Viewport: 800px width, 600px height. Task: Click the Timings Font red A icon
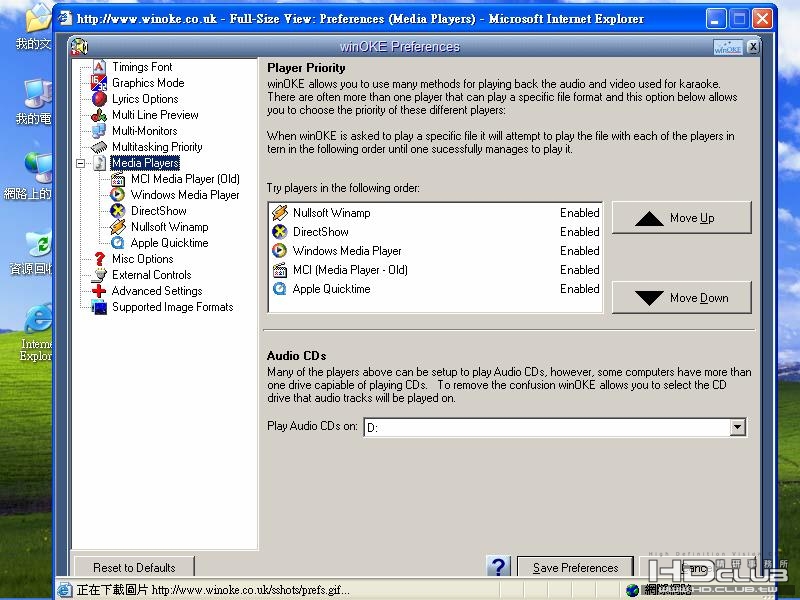pyautogui.click(x=99, y=67)
